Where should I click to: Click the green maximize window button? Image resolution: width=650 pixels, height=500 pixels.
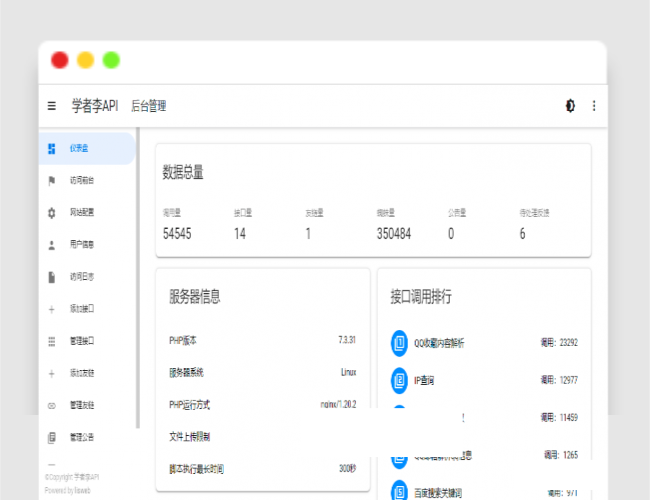pyautogui.click(x=111, y=60)
